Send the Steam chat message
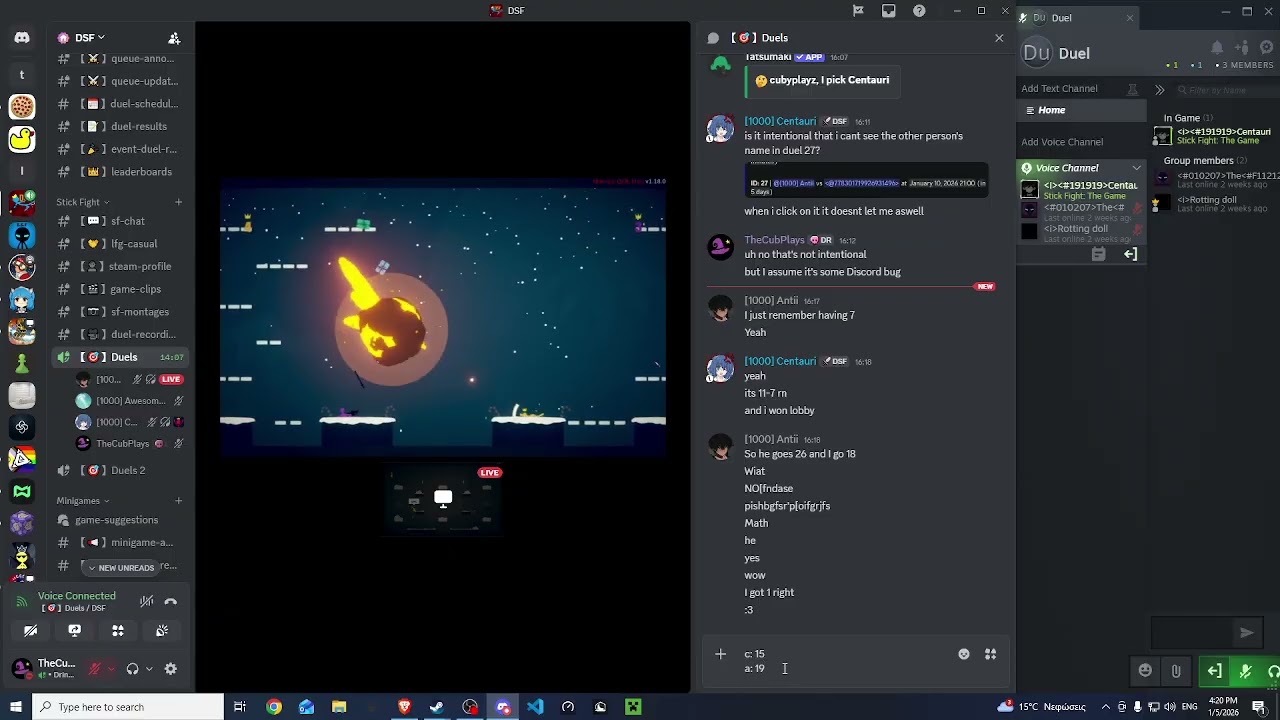 tap(1246, 632)
